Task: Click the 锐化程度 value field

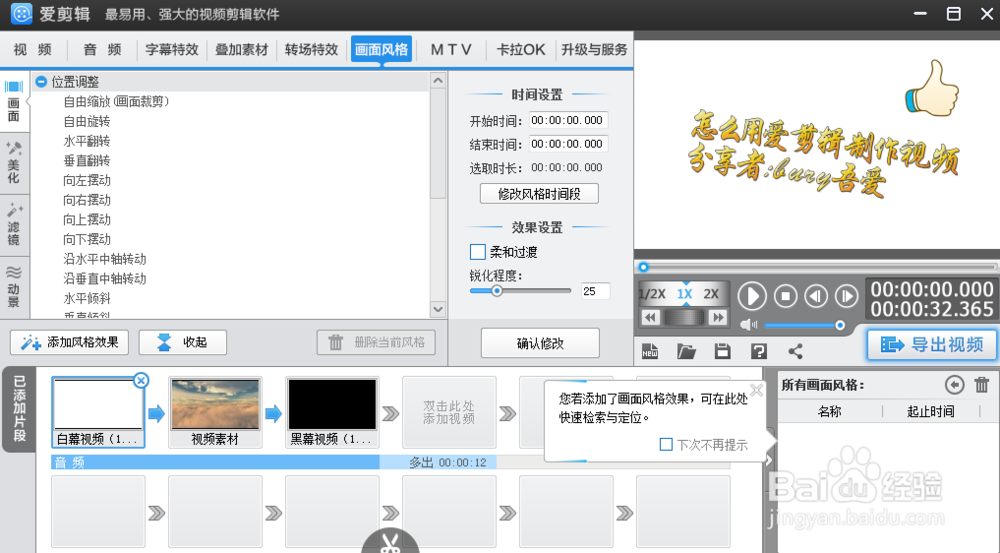Action: (x=595, y=291)
